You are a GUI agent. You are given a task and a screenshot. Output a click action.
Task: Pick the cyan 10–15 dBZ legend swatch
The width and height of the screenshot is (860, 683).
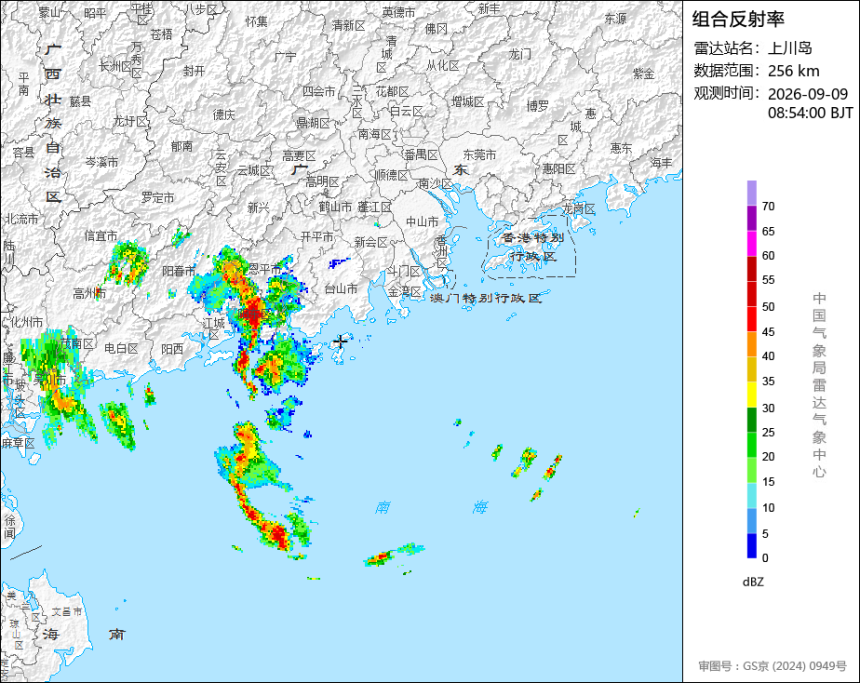(x=751, y=495)
